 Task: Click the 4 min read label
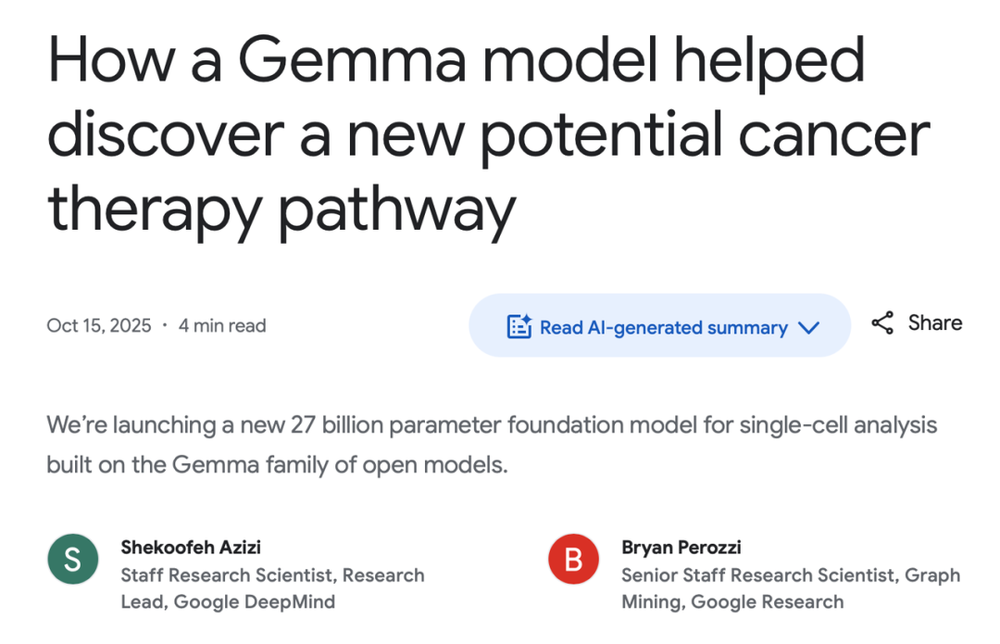coord(222,326)
